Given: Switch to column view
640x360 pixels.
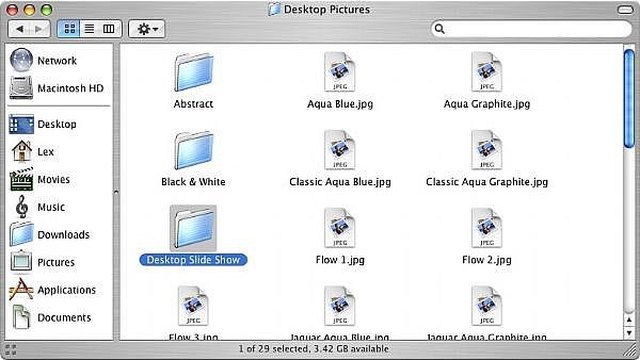Looking at the screenshot, I should (x=109, y=29).
